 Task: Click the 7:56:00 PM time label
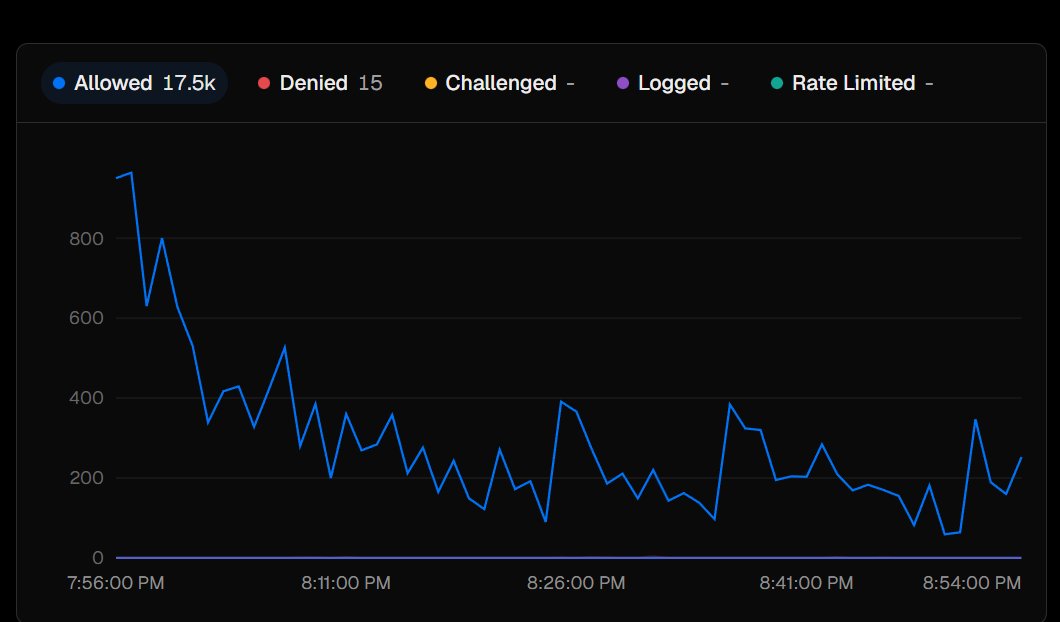[116, 583]
